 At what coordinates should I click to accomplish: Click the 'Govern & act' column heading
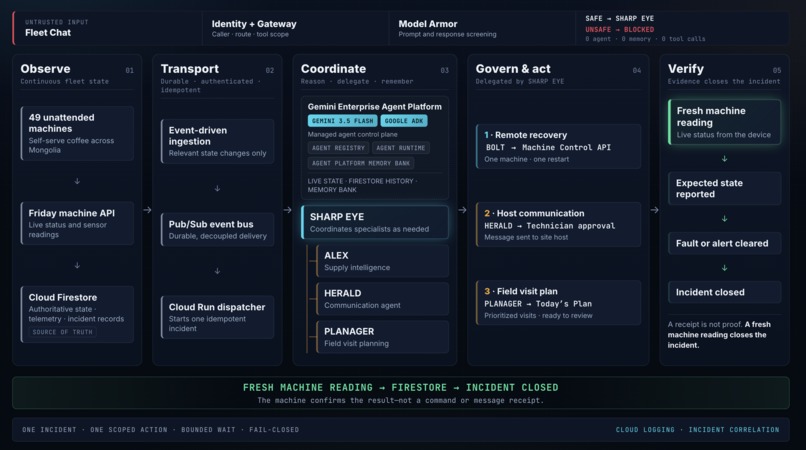click(x=513, y=69)
